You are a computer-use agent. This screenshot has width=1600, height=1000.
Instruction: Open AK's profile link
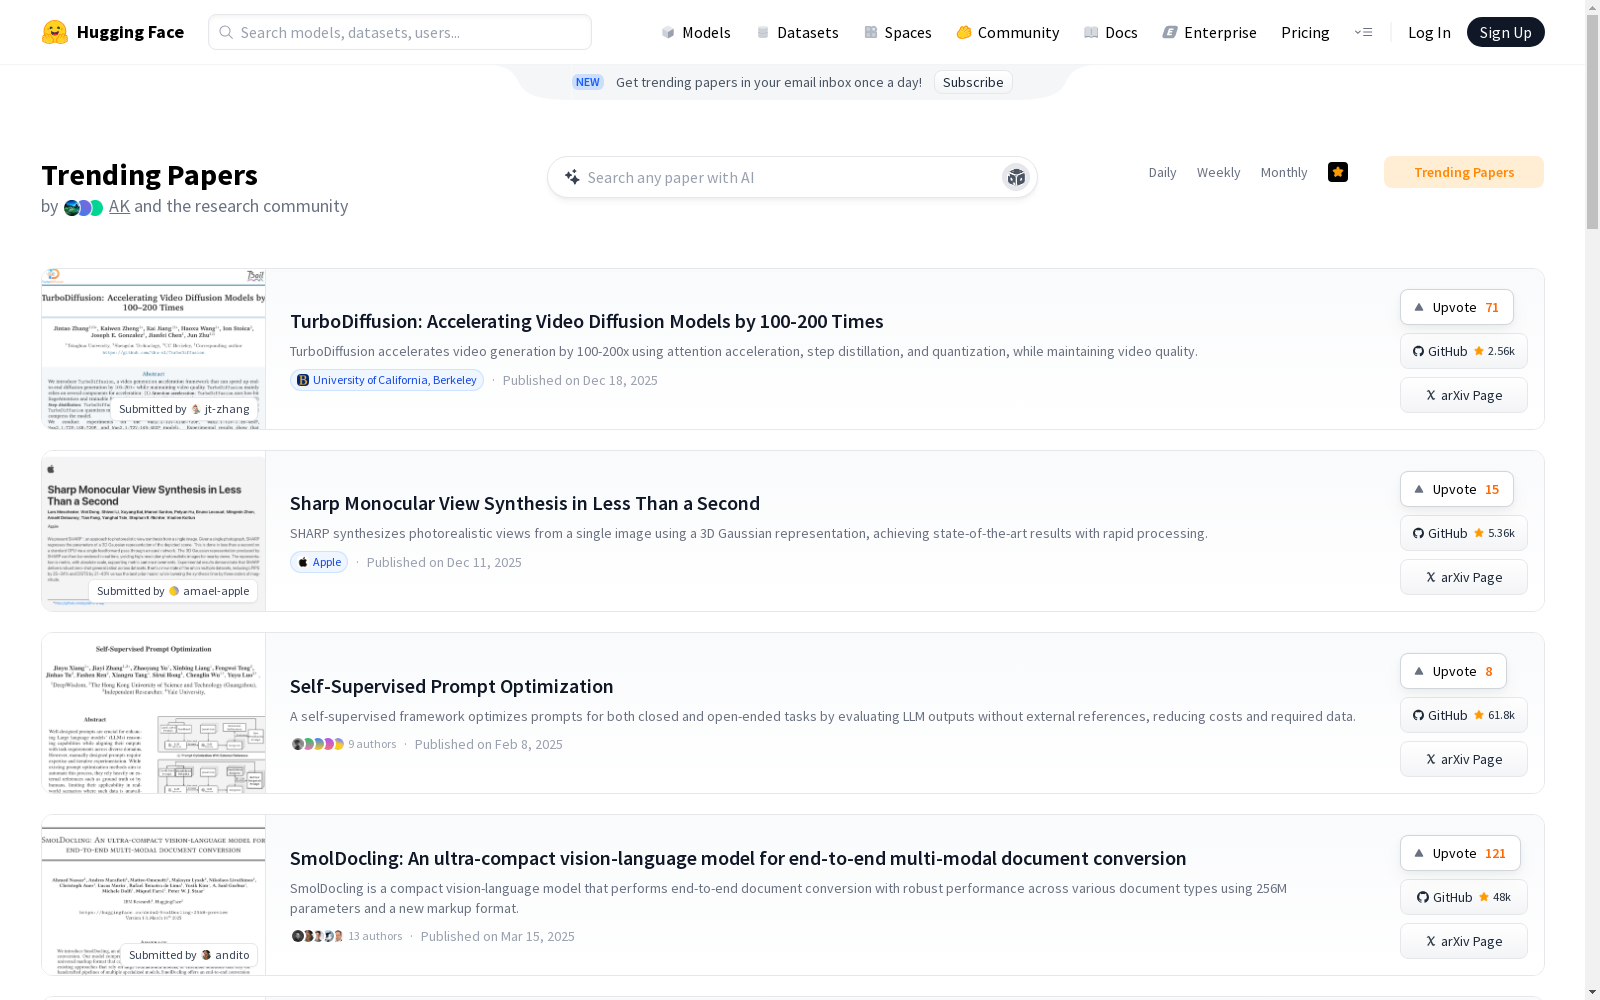point(119,206)
